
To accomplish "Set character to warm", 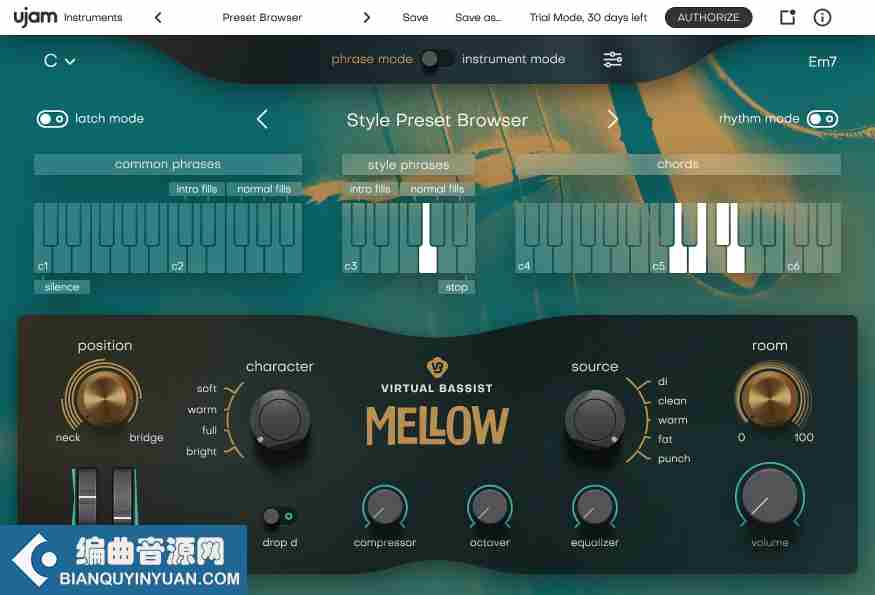I will pos(201,410).
